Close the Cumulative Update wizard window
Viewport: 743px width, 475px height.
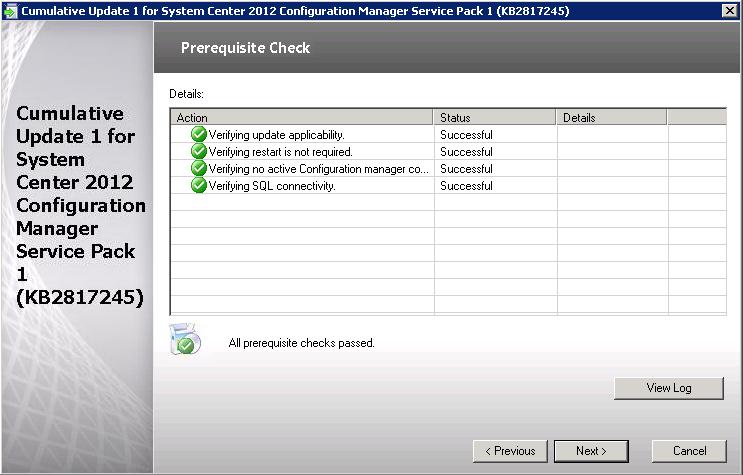(729, 10)
